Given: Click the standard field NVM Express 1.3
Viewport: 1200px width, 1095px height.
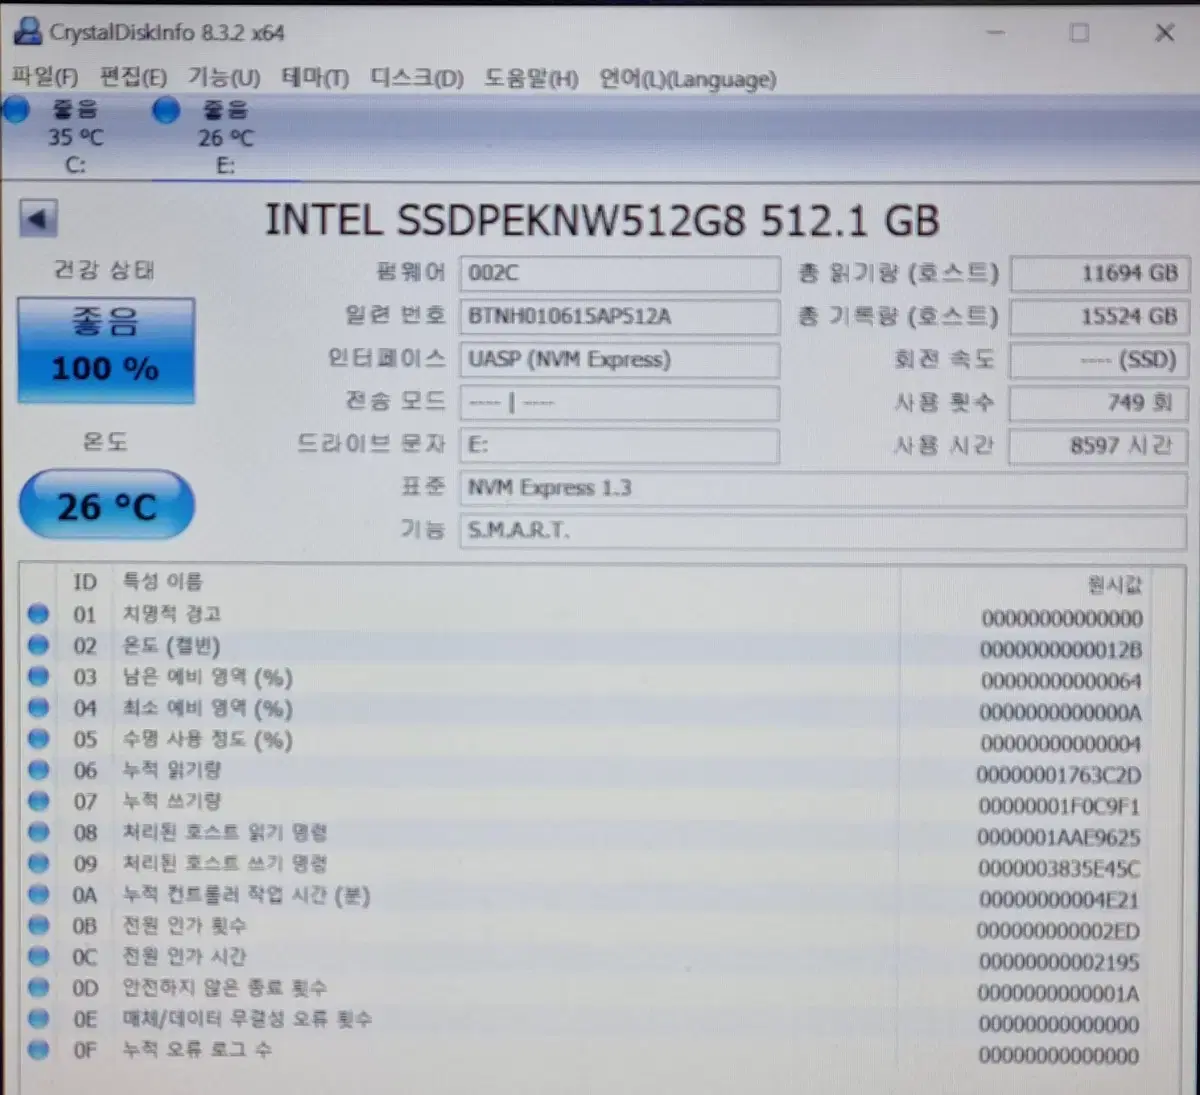Looking at the screenshot, I should coord(823,488).
